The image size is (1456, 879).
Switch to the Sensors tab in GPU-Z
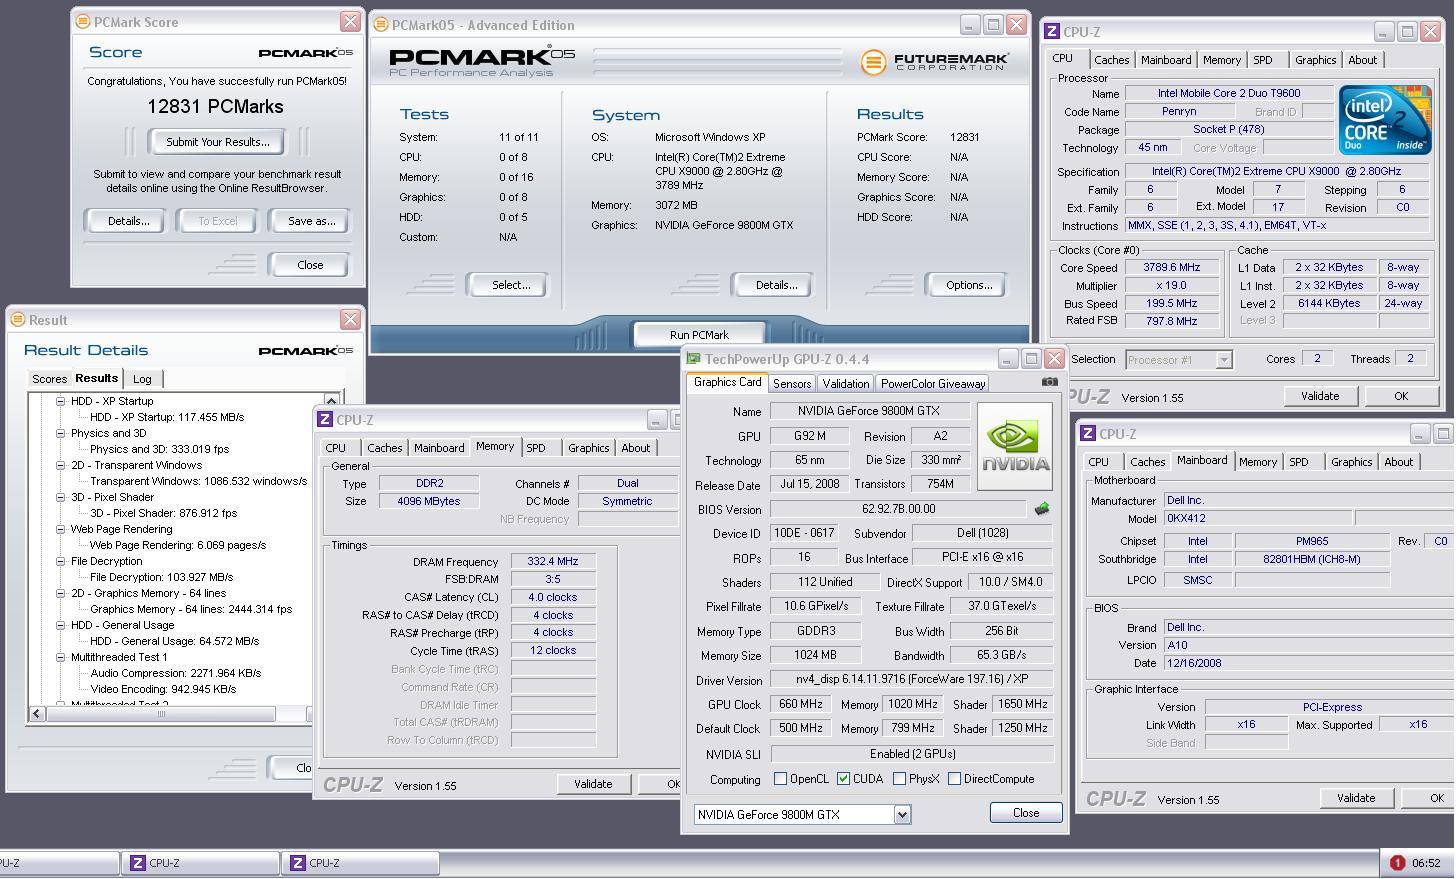pyautogui.click(x=791, y=384)
